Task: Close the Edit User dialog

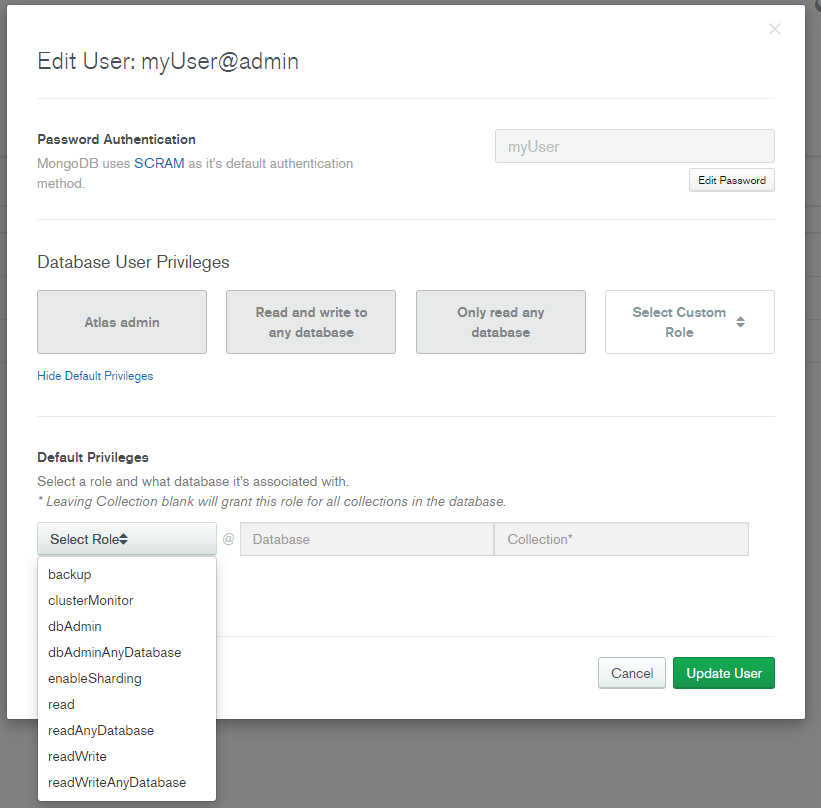Action: 774,29
